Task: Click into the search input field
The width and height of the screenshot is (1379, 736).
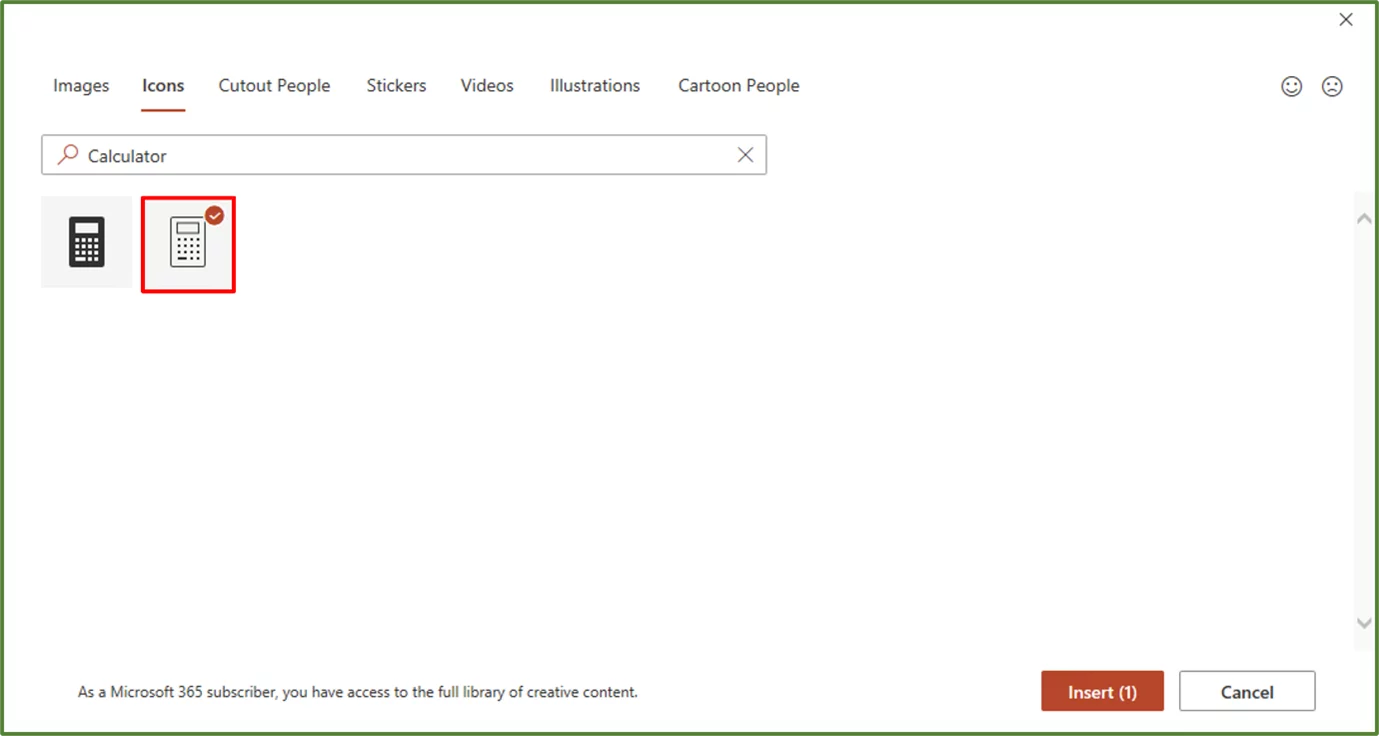Action: coord(400,155)
